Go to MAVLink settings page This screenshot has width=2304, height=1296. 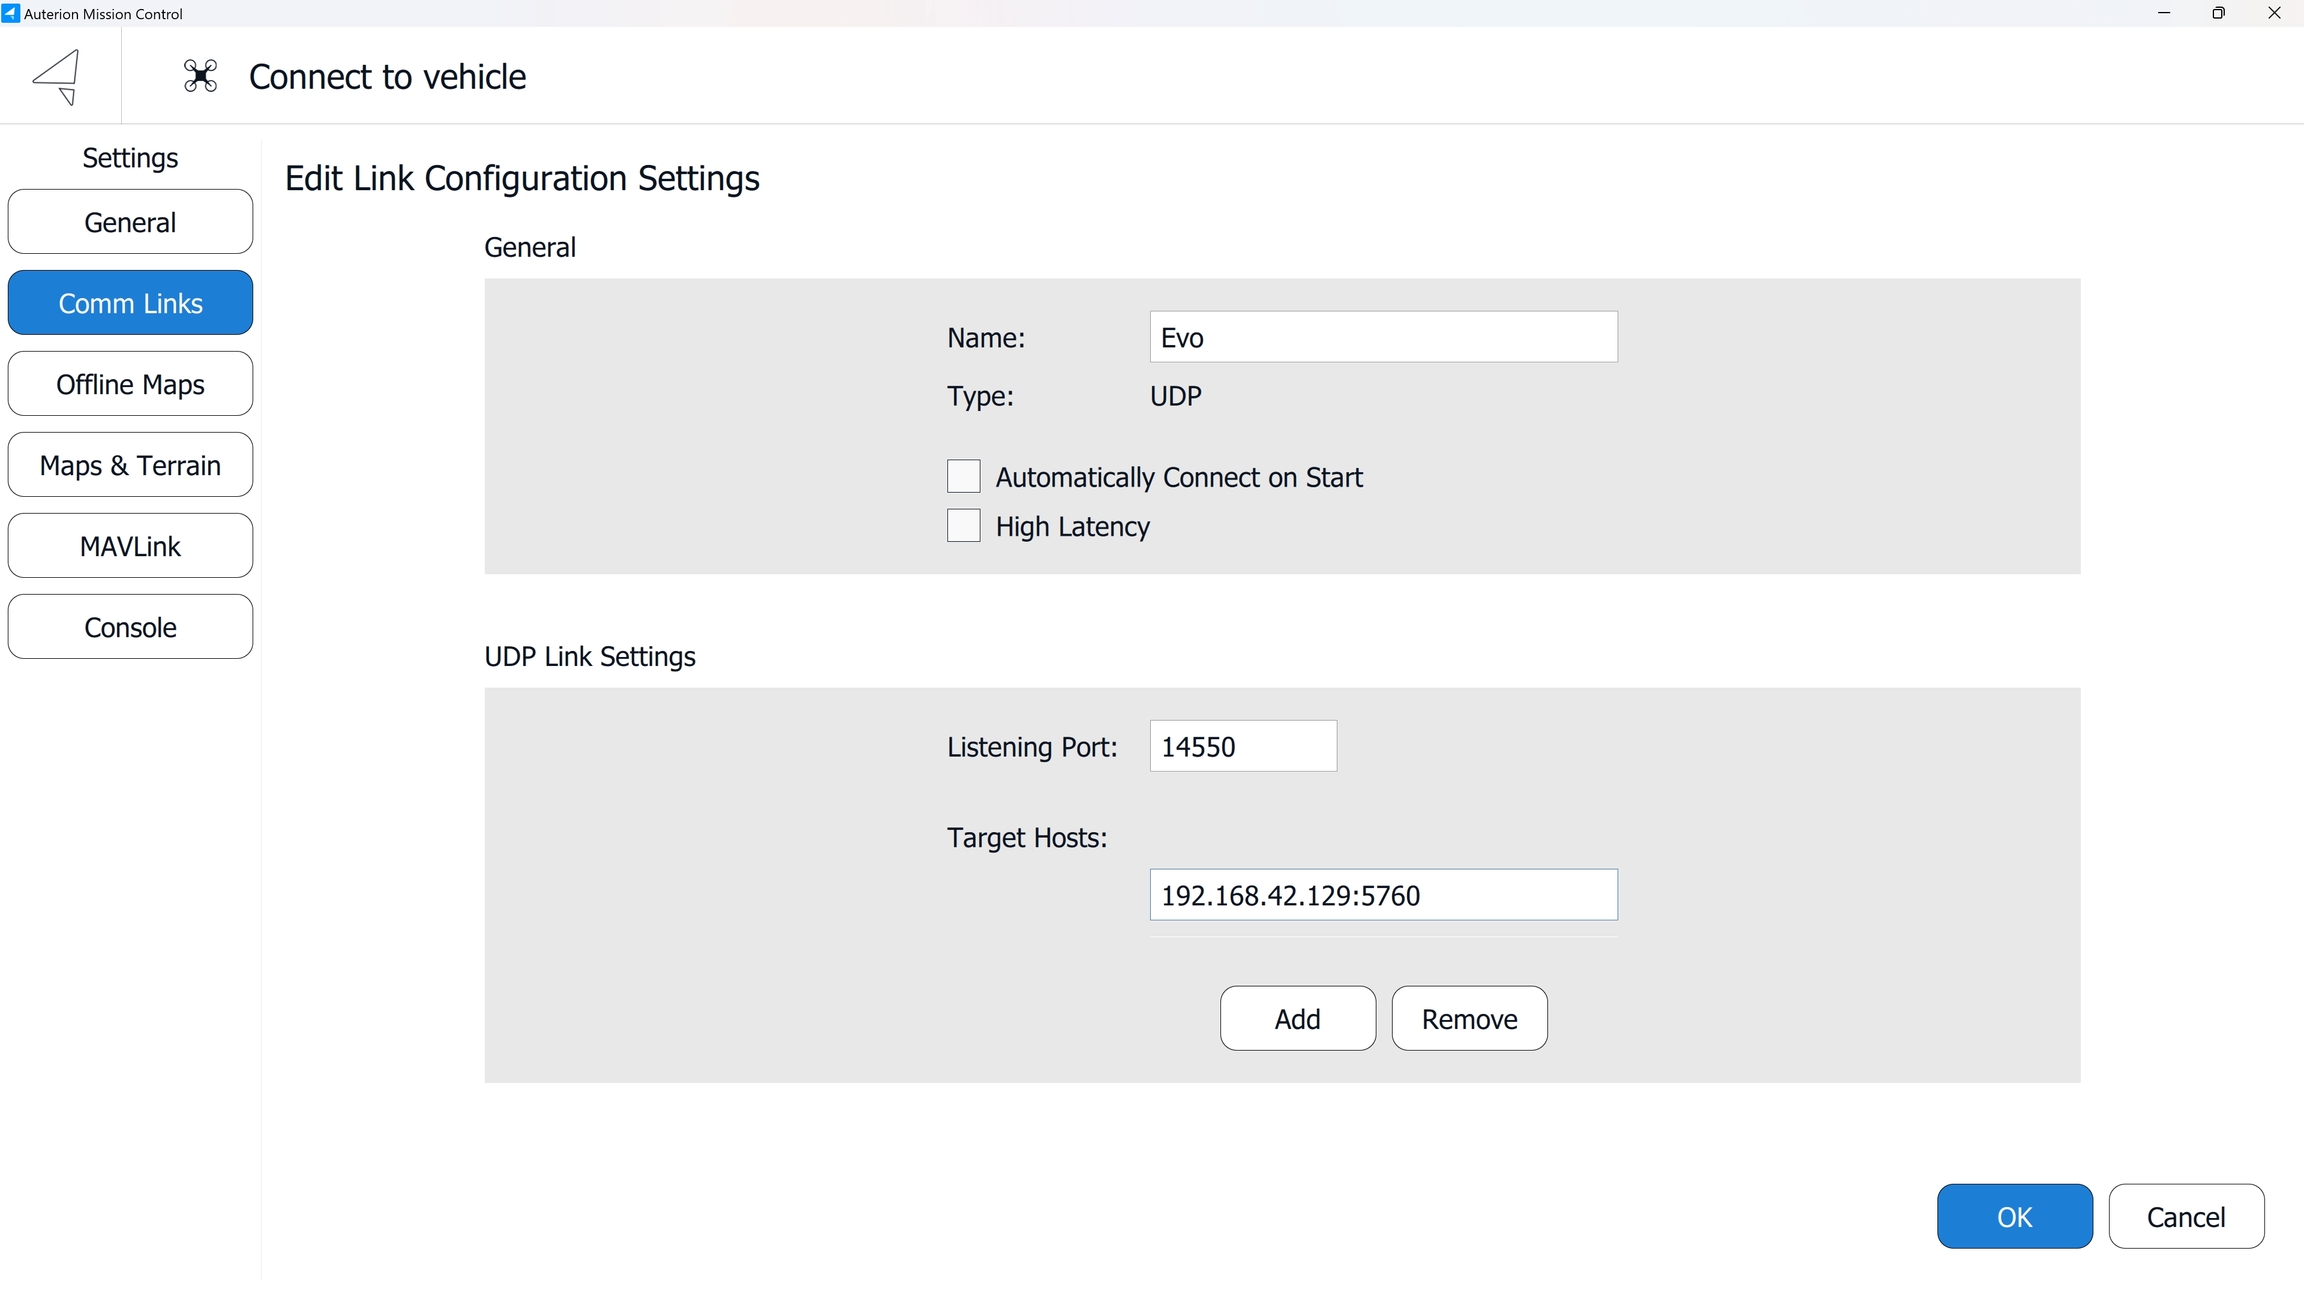pos(130,546)
